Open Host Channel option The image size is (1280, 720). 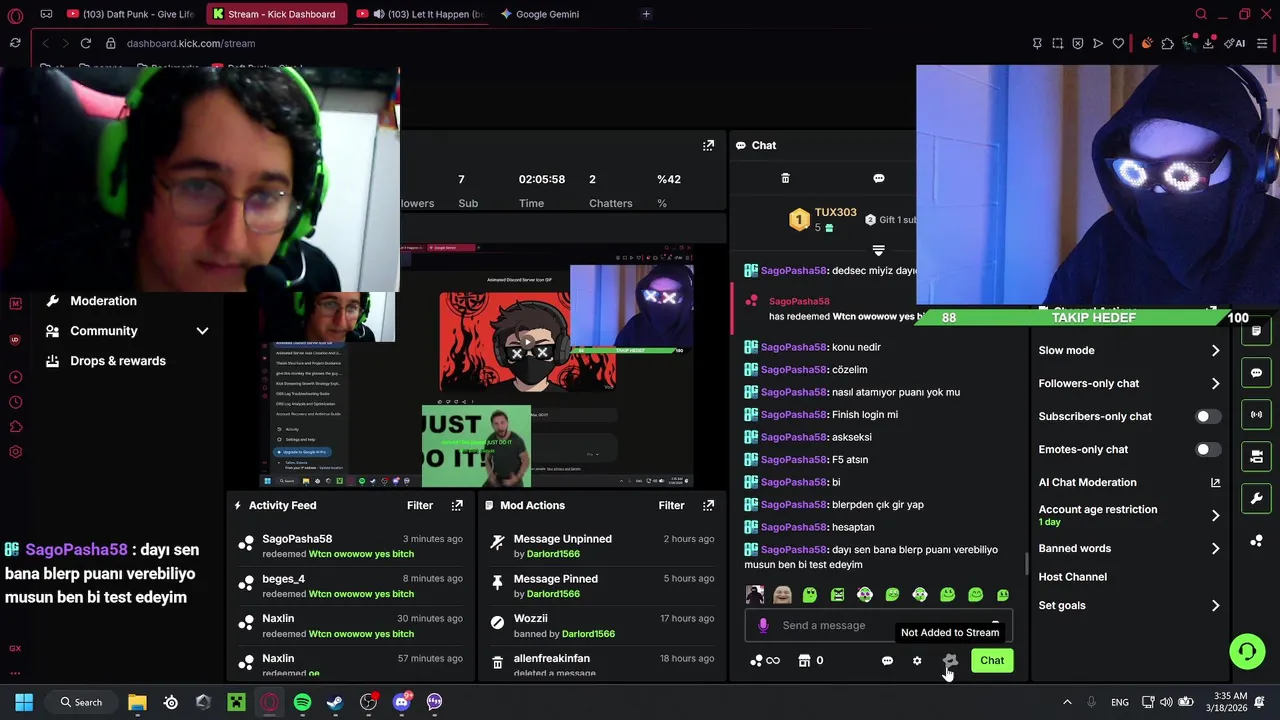(x=1072, y=577)
